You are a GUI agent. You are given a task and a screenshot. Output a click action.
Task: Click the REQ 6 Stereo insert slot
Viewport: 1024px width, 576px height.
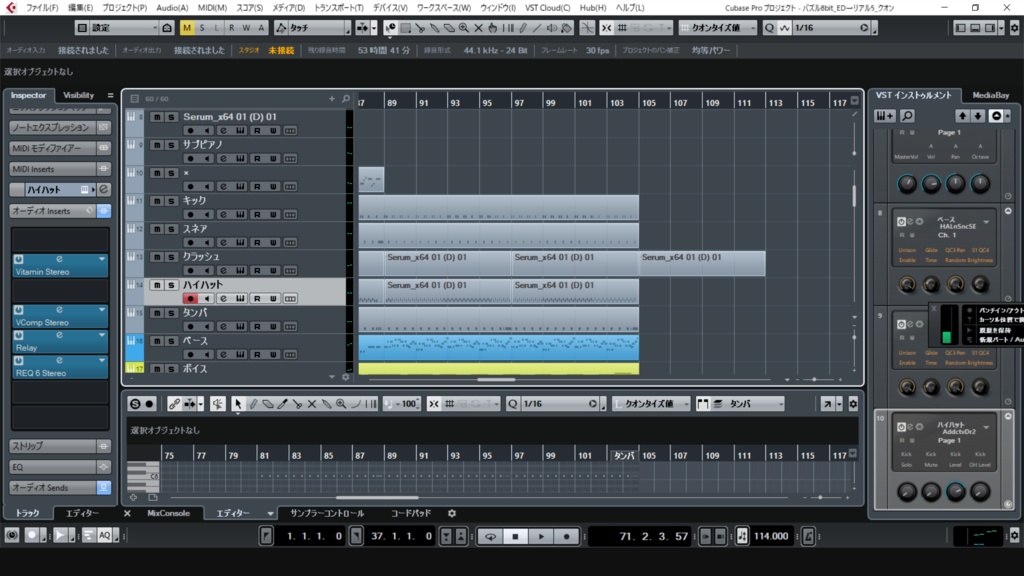pyautogui.click(x=60, y=367)
